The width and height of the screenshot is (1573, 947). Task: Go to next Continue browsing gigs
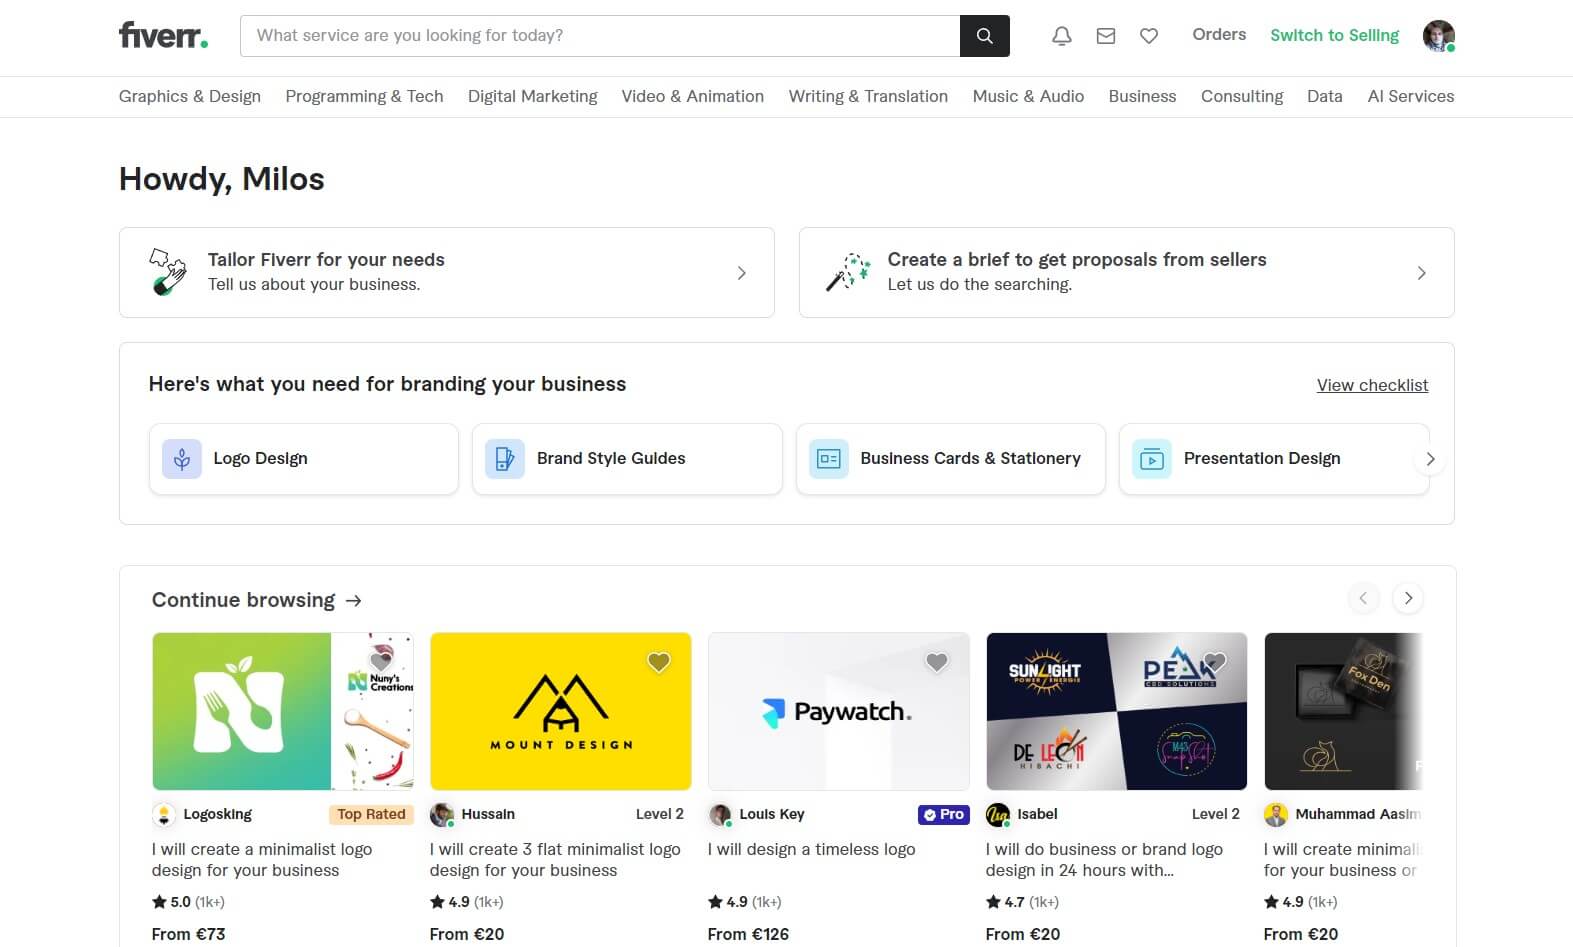(1408, 598)
